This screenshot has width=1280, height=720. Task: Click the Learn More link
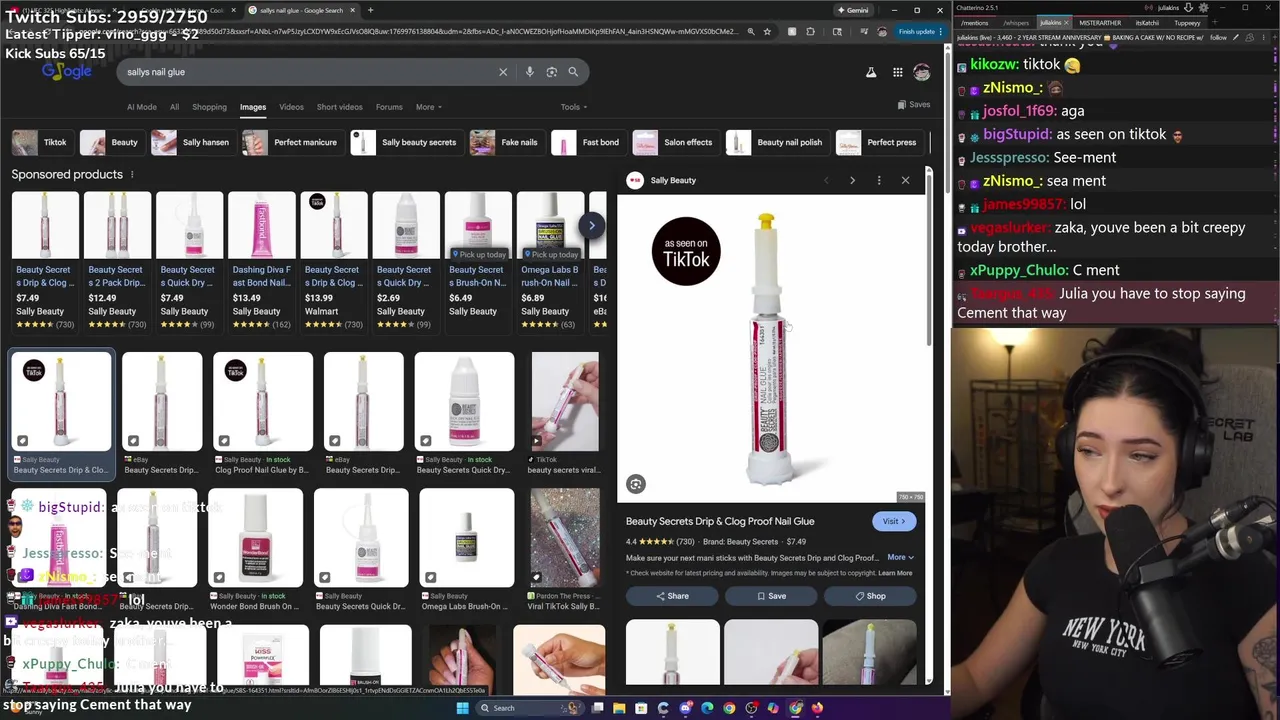(895, 573)
